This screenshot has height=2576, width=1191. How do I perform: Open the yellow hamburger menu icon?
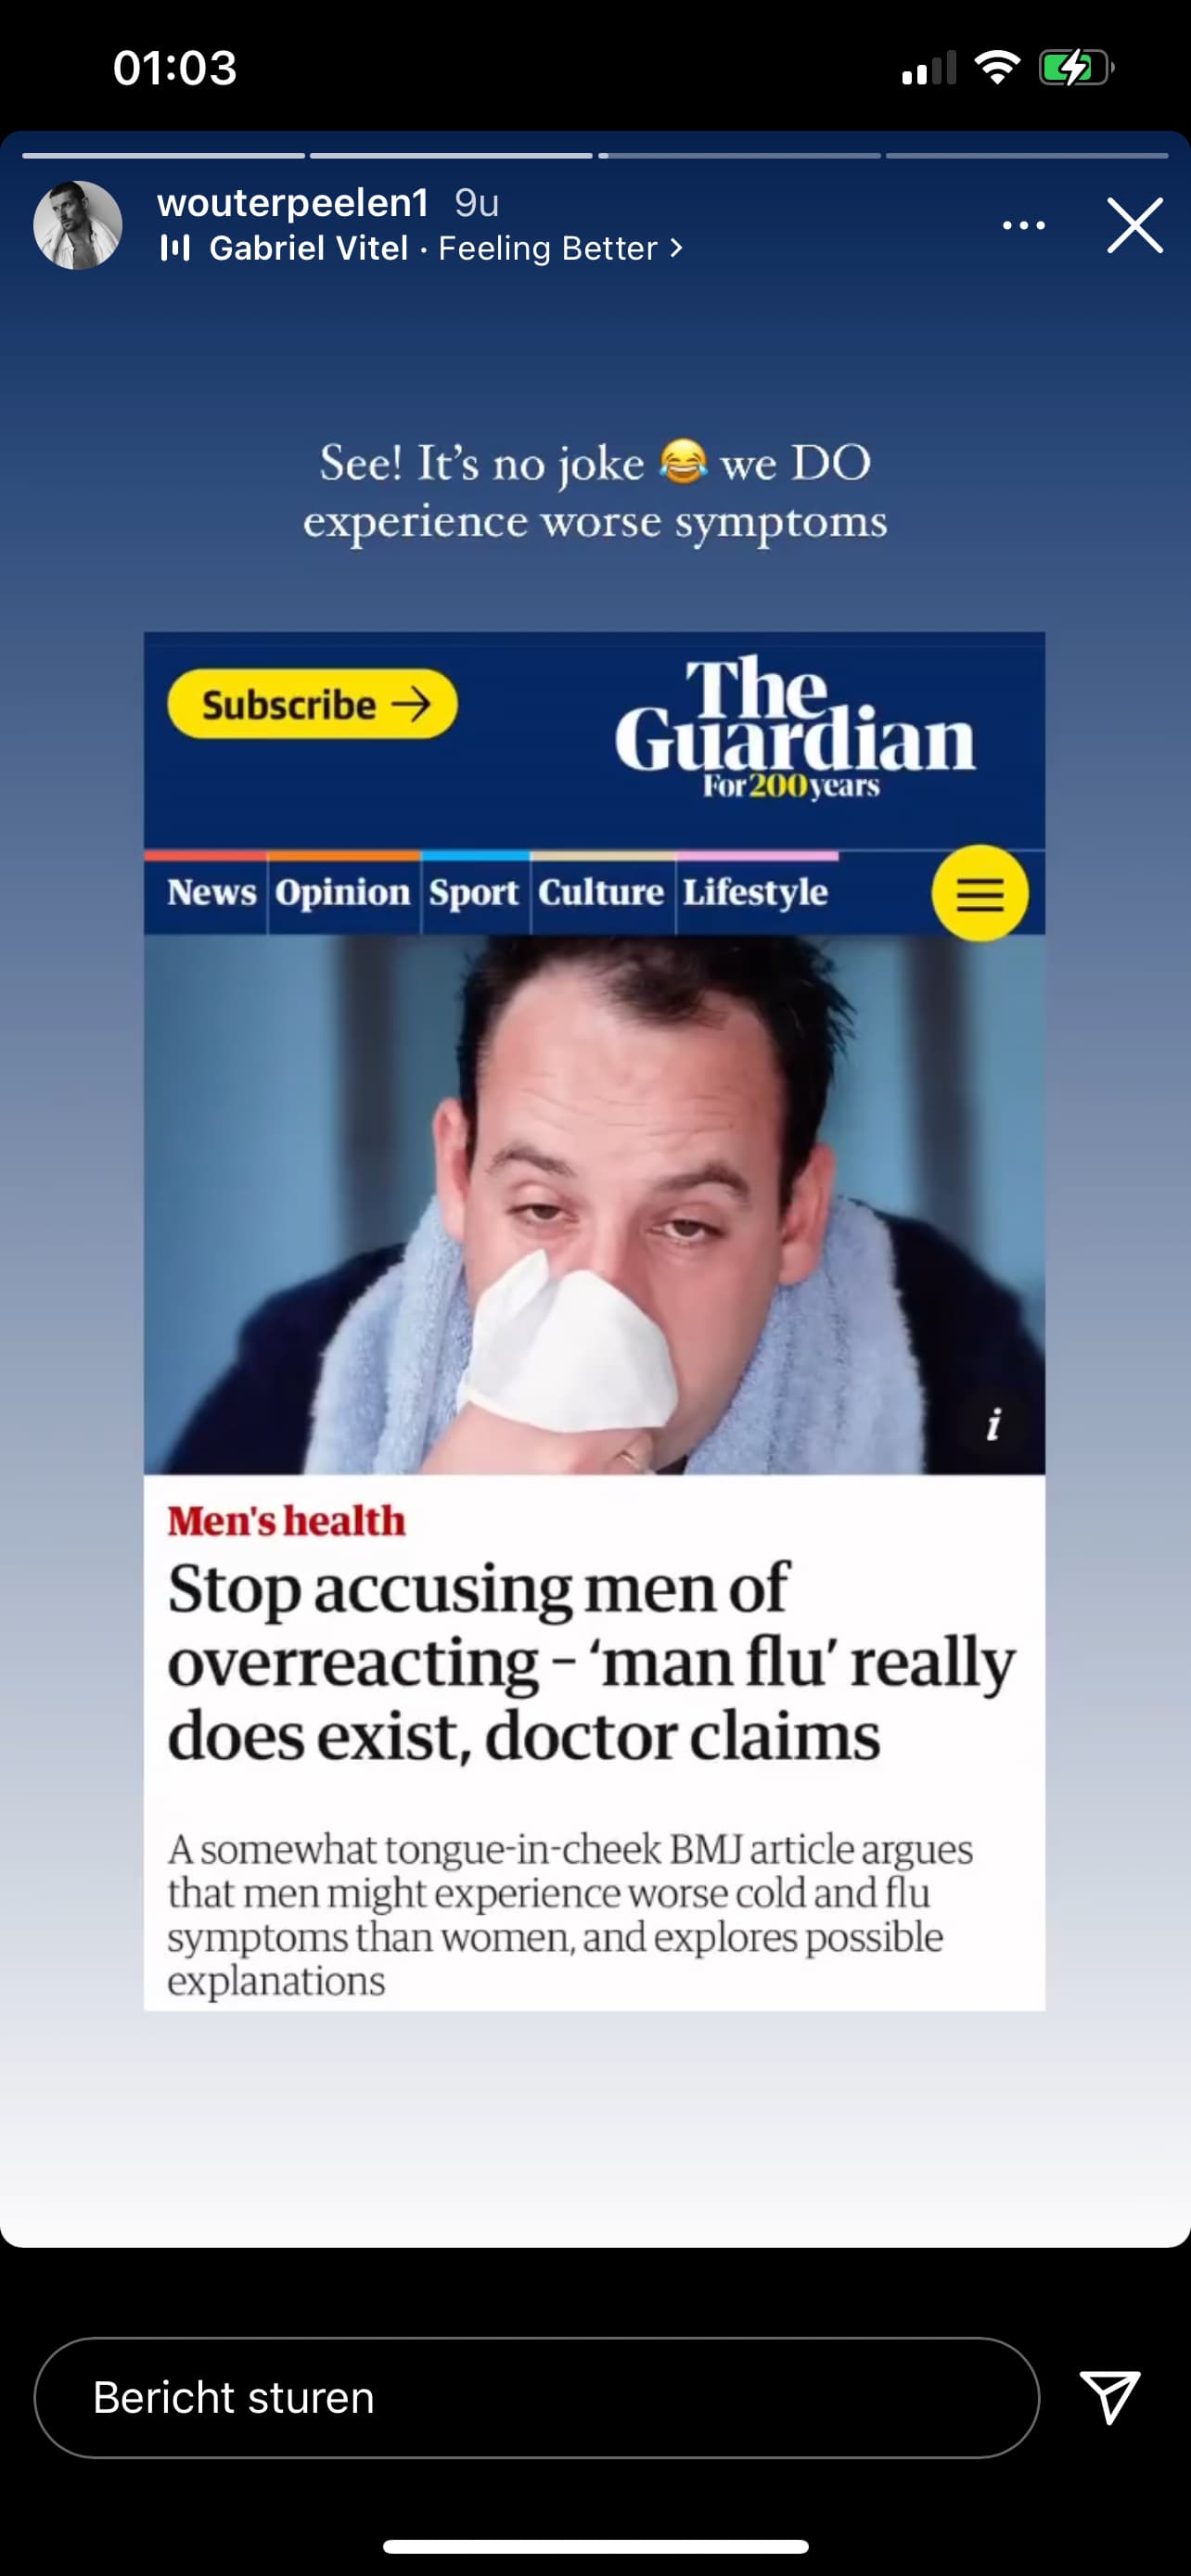pyautogui.click(x=980, y=893)
